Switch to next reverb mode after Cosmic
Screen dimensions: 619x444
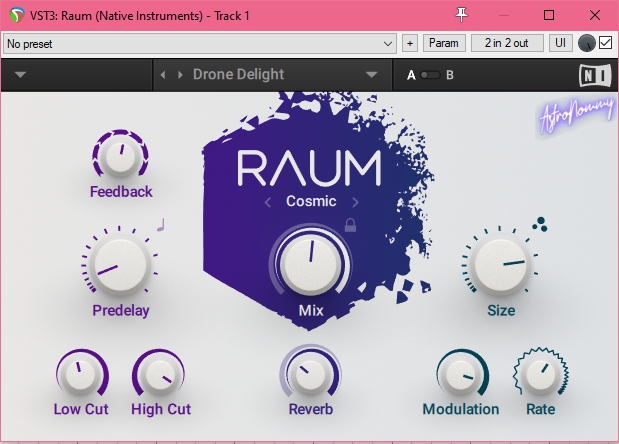pos(355,201)
